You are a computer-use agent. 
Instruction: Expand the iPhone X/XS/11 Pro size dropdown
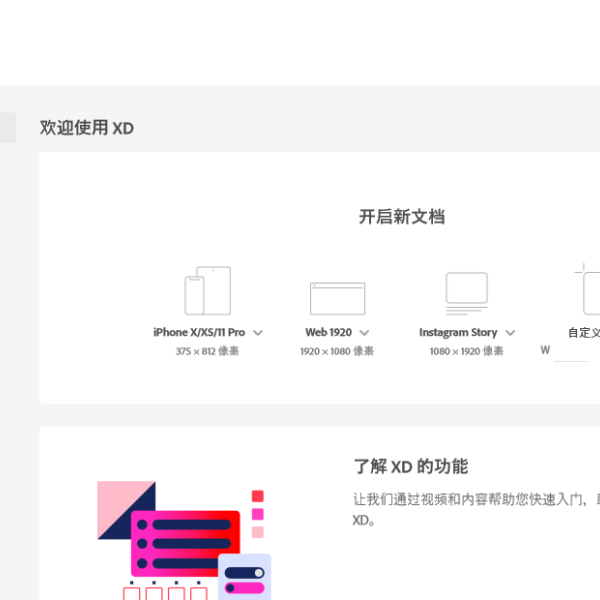point(258,333)
